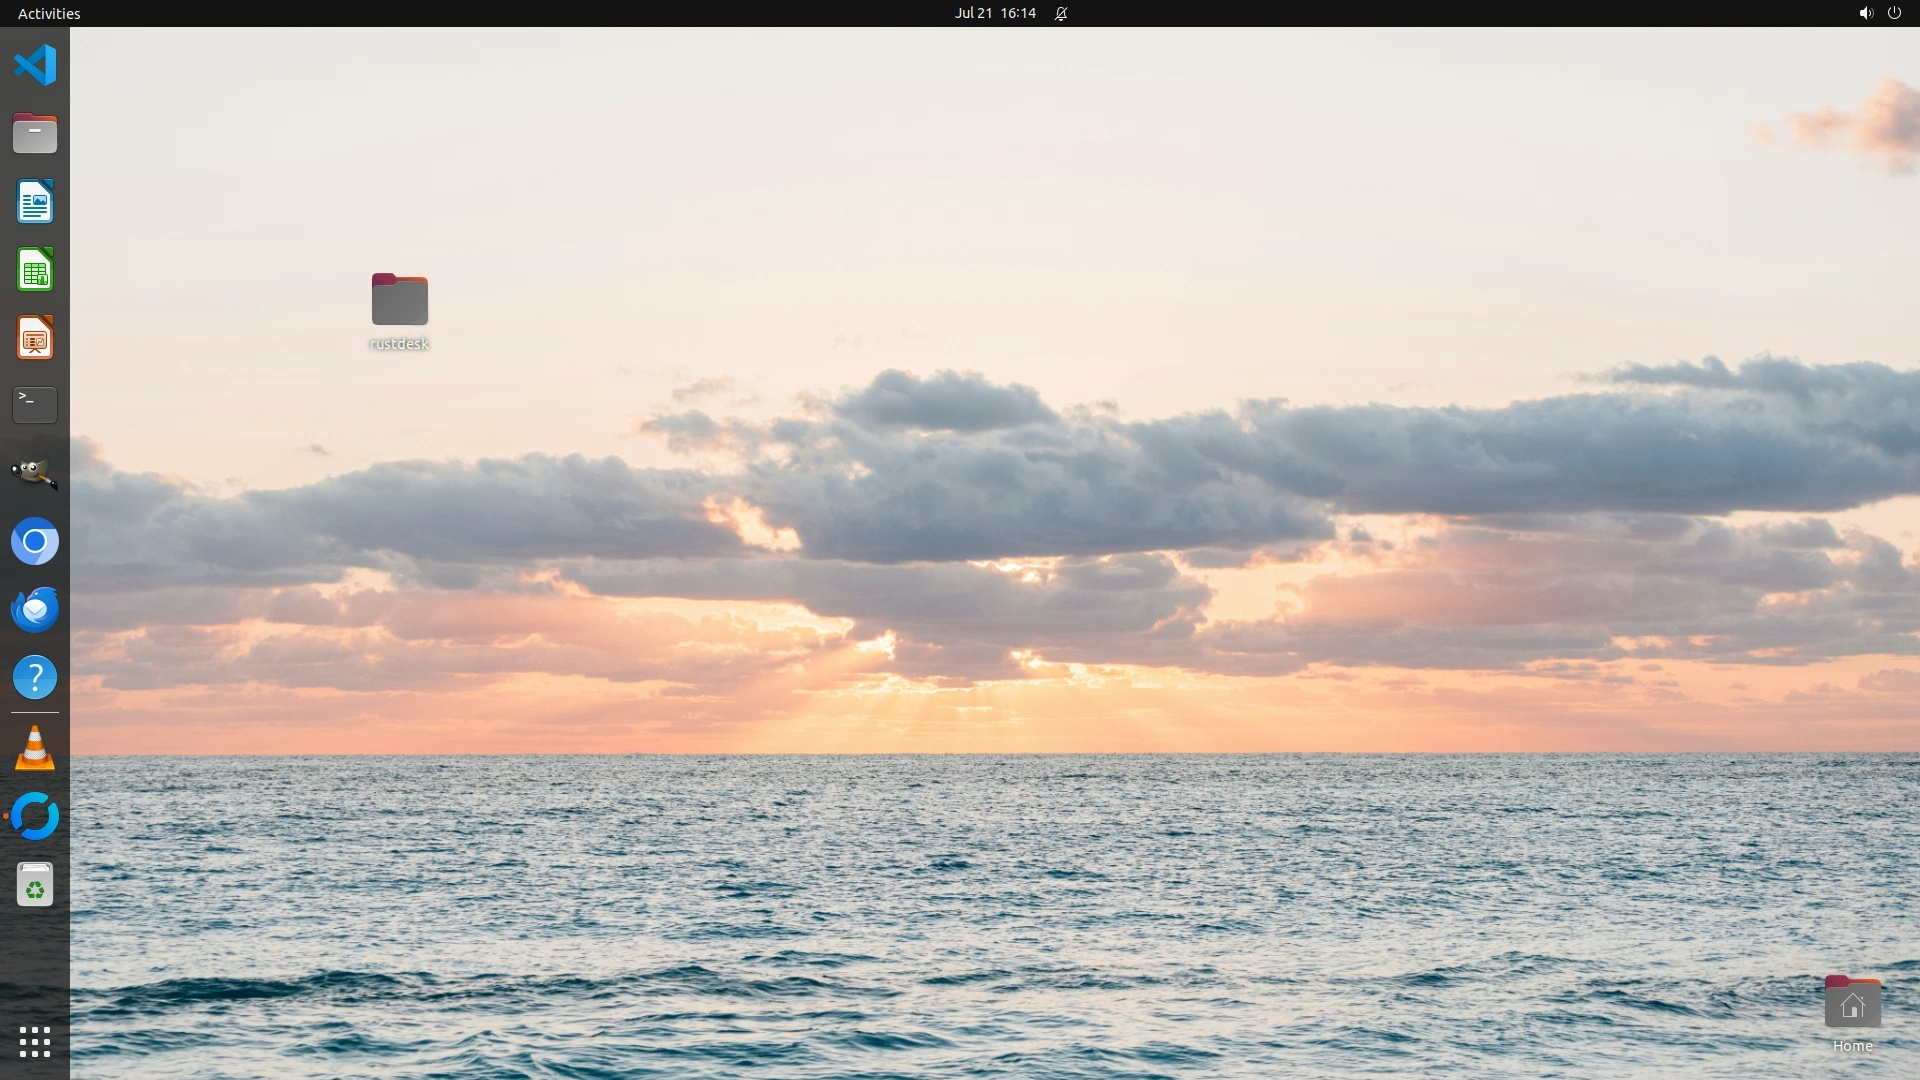Image resolution: width=1920 pixels, height=1080 pixels.
Task: Launch LibreOffice Calc spreadsheet icon
Action: pos(35,270)
